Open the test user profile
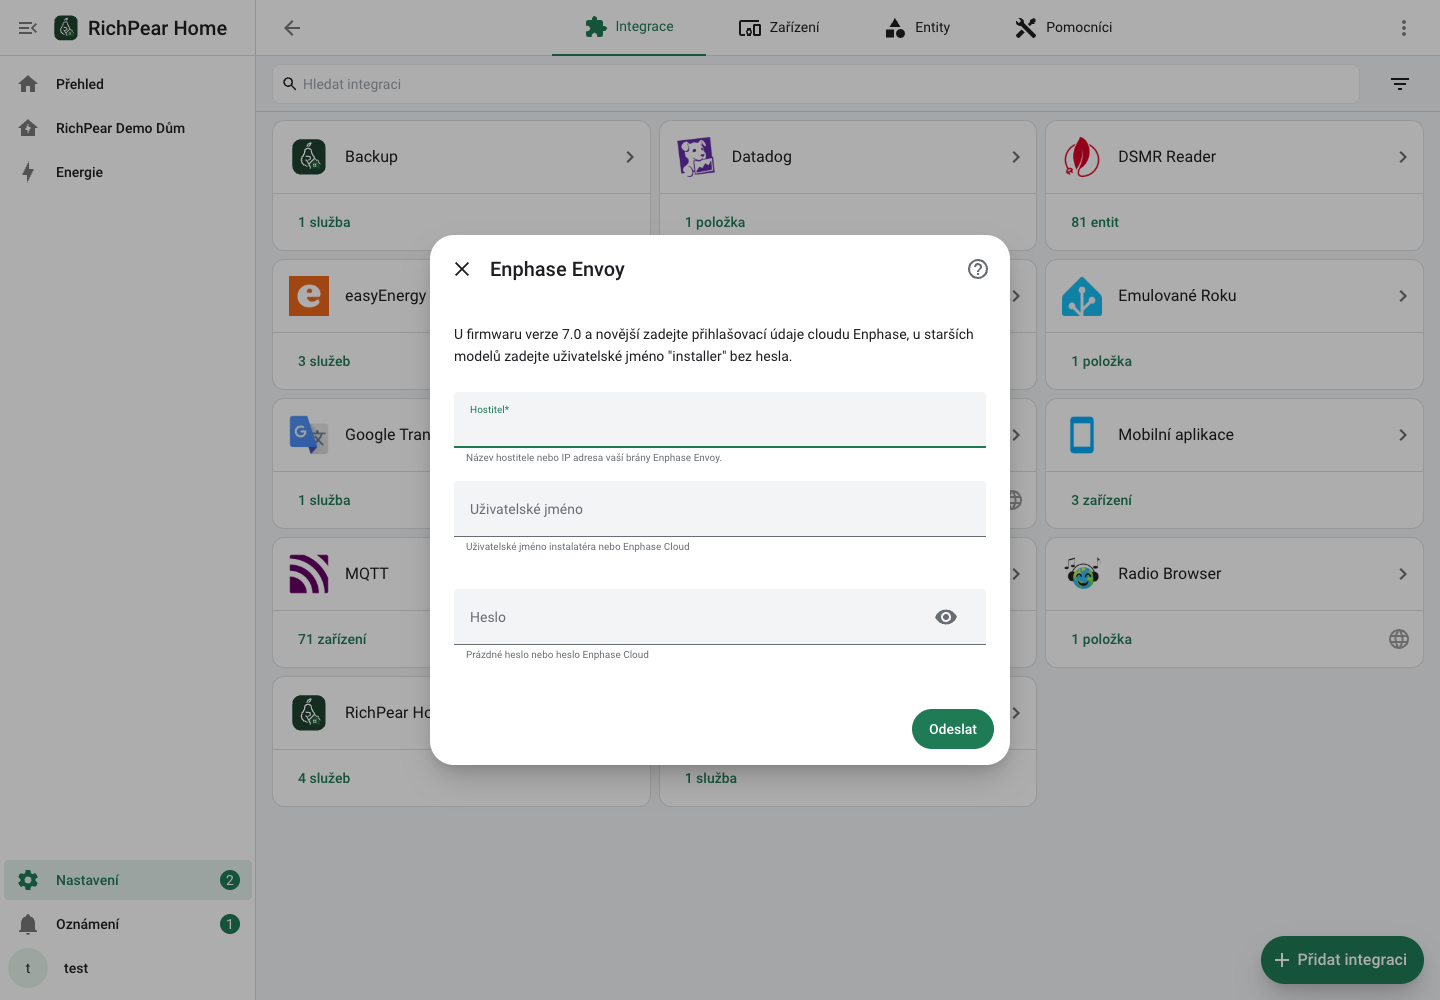The height and width of the screenshot is (1000, 1440). click(x=128, y=968)
